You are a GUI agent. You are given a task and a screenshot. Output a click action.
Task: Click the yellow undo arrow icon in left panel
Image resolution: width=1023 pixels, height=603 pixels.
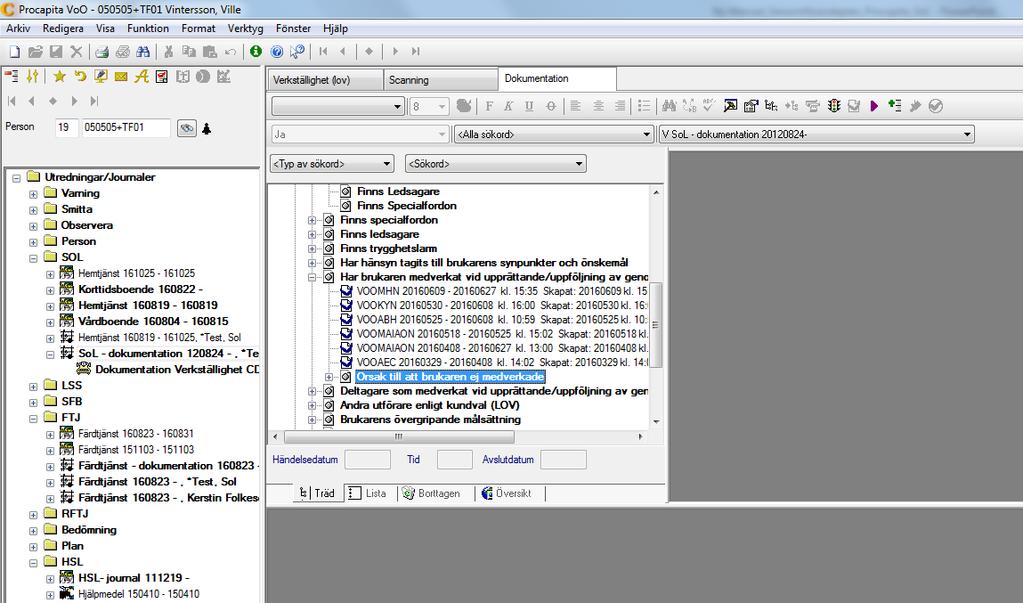pyautogui.click(x=80, y=76)
